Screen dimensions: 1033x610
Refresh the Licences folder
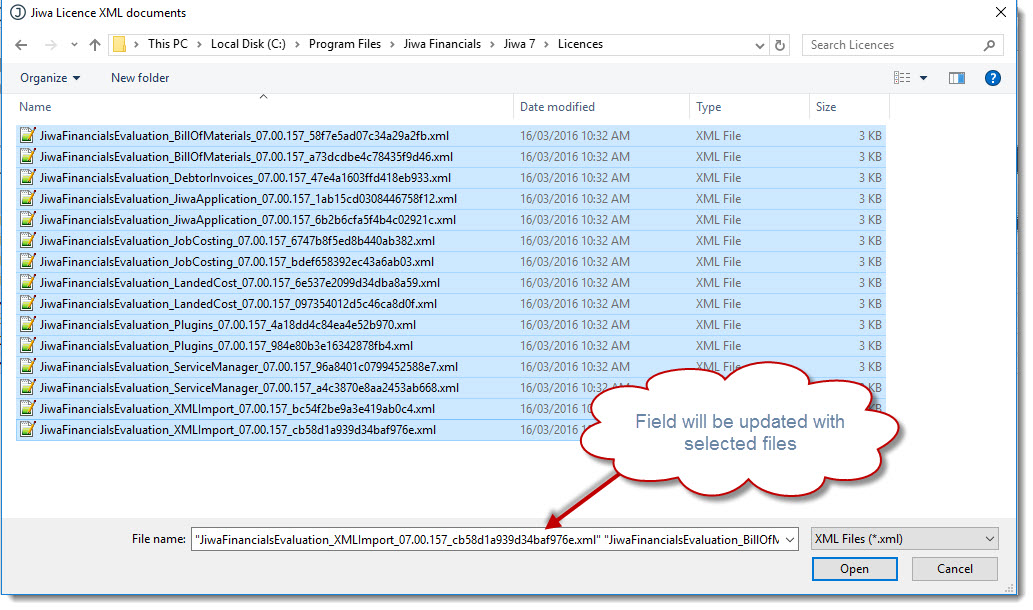click(x=780, y=45)
